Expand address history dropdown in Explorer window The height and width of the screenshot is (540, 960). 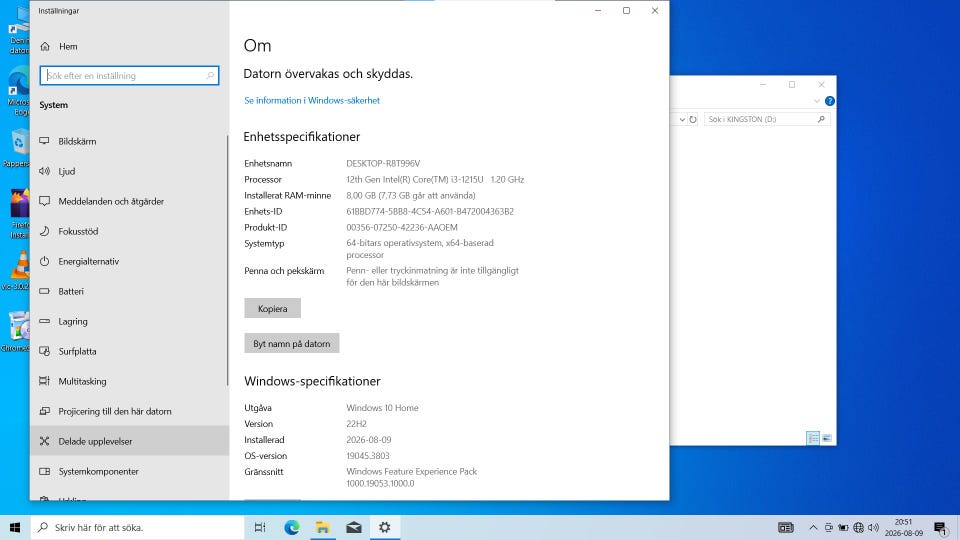coord(682,119)
